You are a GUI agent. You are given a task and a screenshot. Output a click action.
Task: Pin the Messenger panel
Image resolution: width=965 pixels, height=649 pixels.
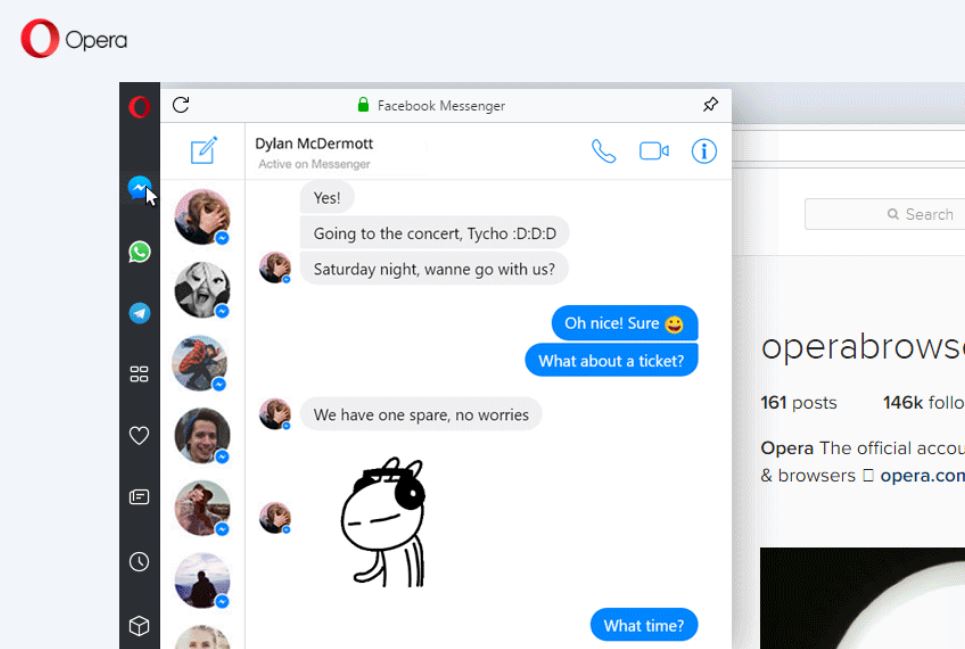click(x=710, y=105)
